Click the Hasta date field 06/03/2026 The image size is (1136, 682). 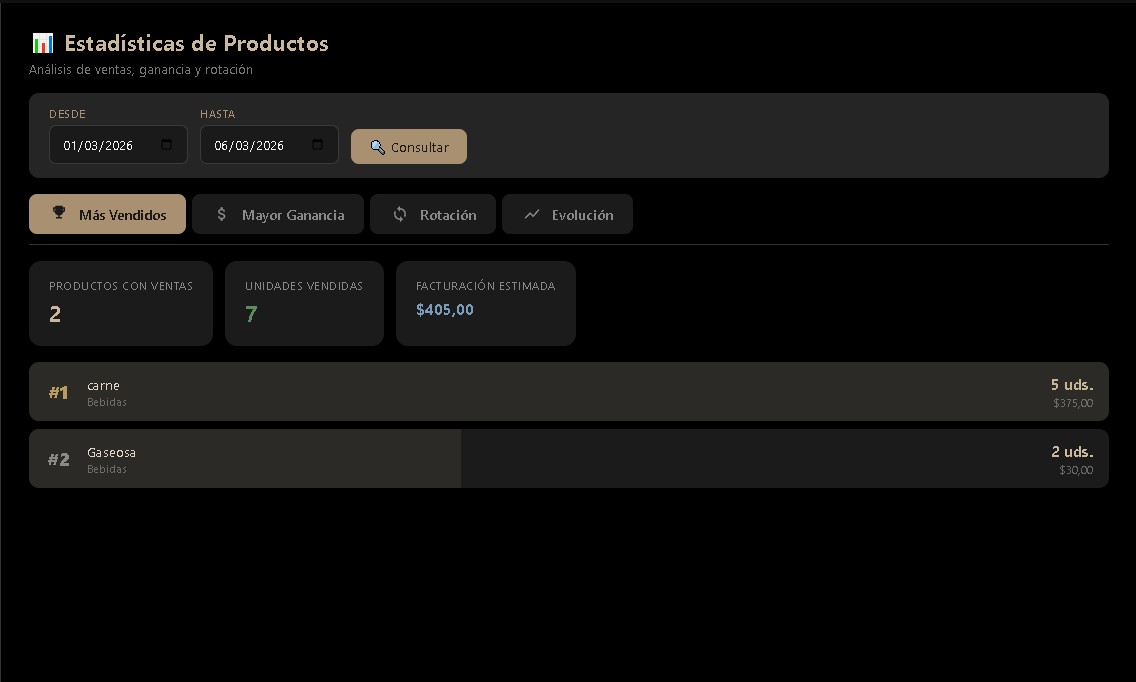pyautogui.click(x=249, y=145)
